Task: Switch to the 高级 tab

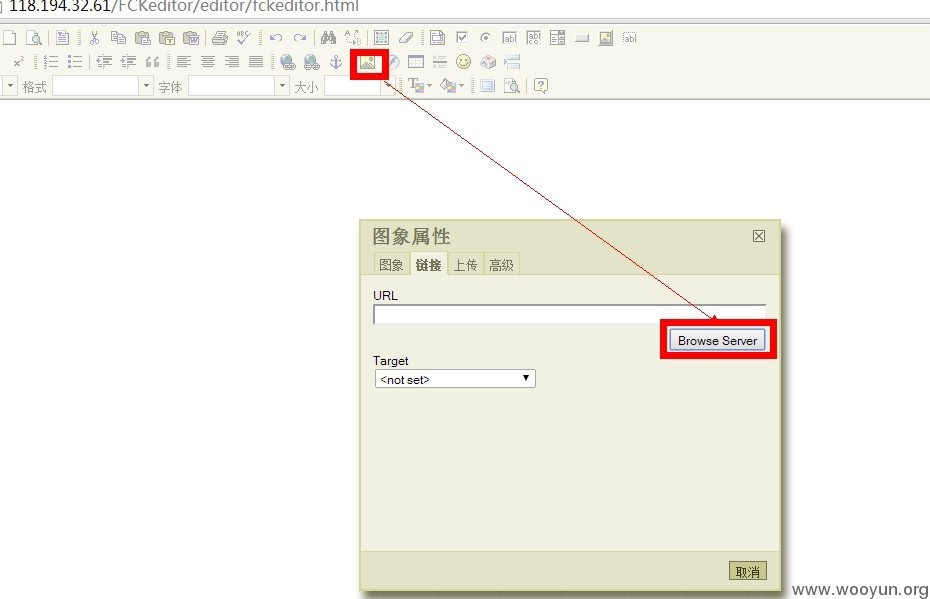Action: tap(501, 265)
